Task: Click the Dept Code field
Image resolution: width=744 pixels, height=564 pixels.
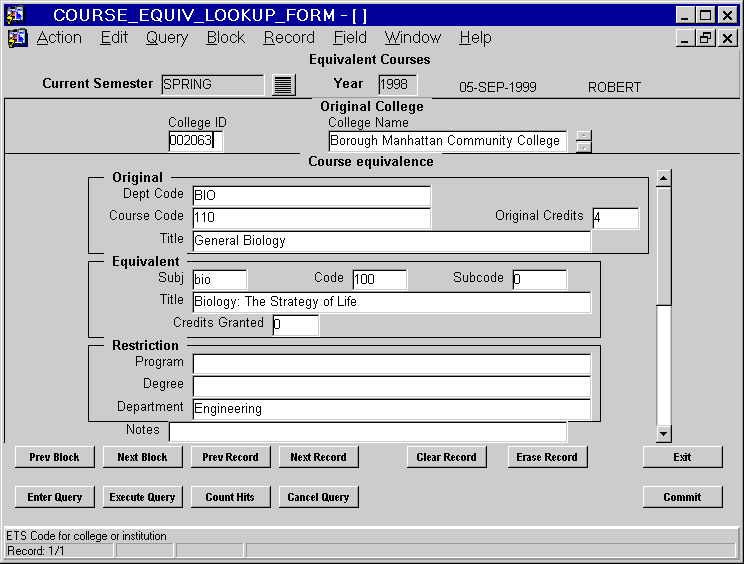Action: (x=311, y=196)
